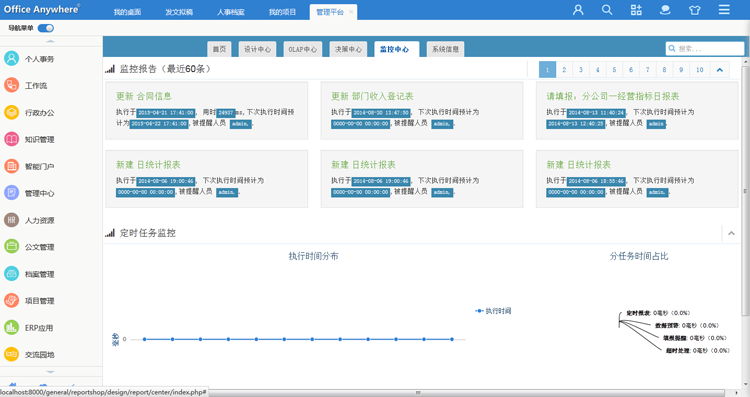
Task: Click the T-shirt theme icon
Action: click(695, 10)
